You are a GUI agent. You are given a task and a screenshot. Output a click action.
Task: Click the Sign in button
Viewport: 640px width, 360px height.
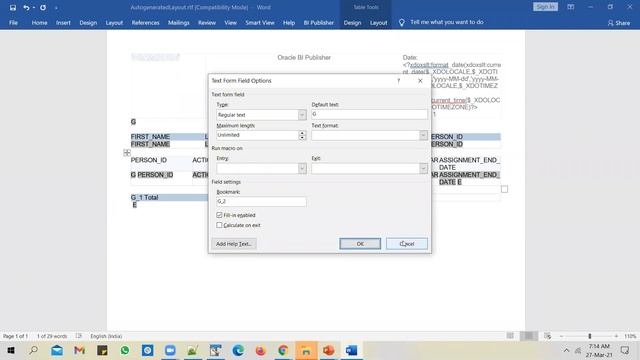tap(545, 7)
